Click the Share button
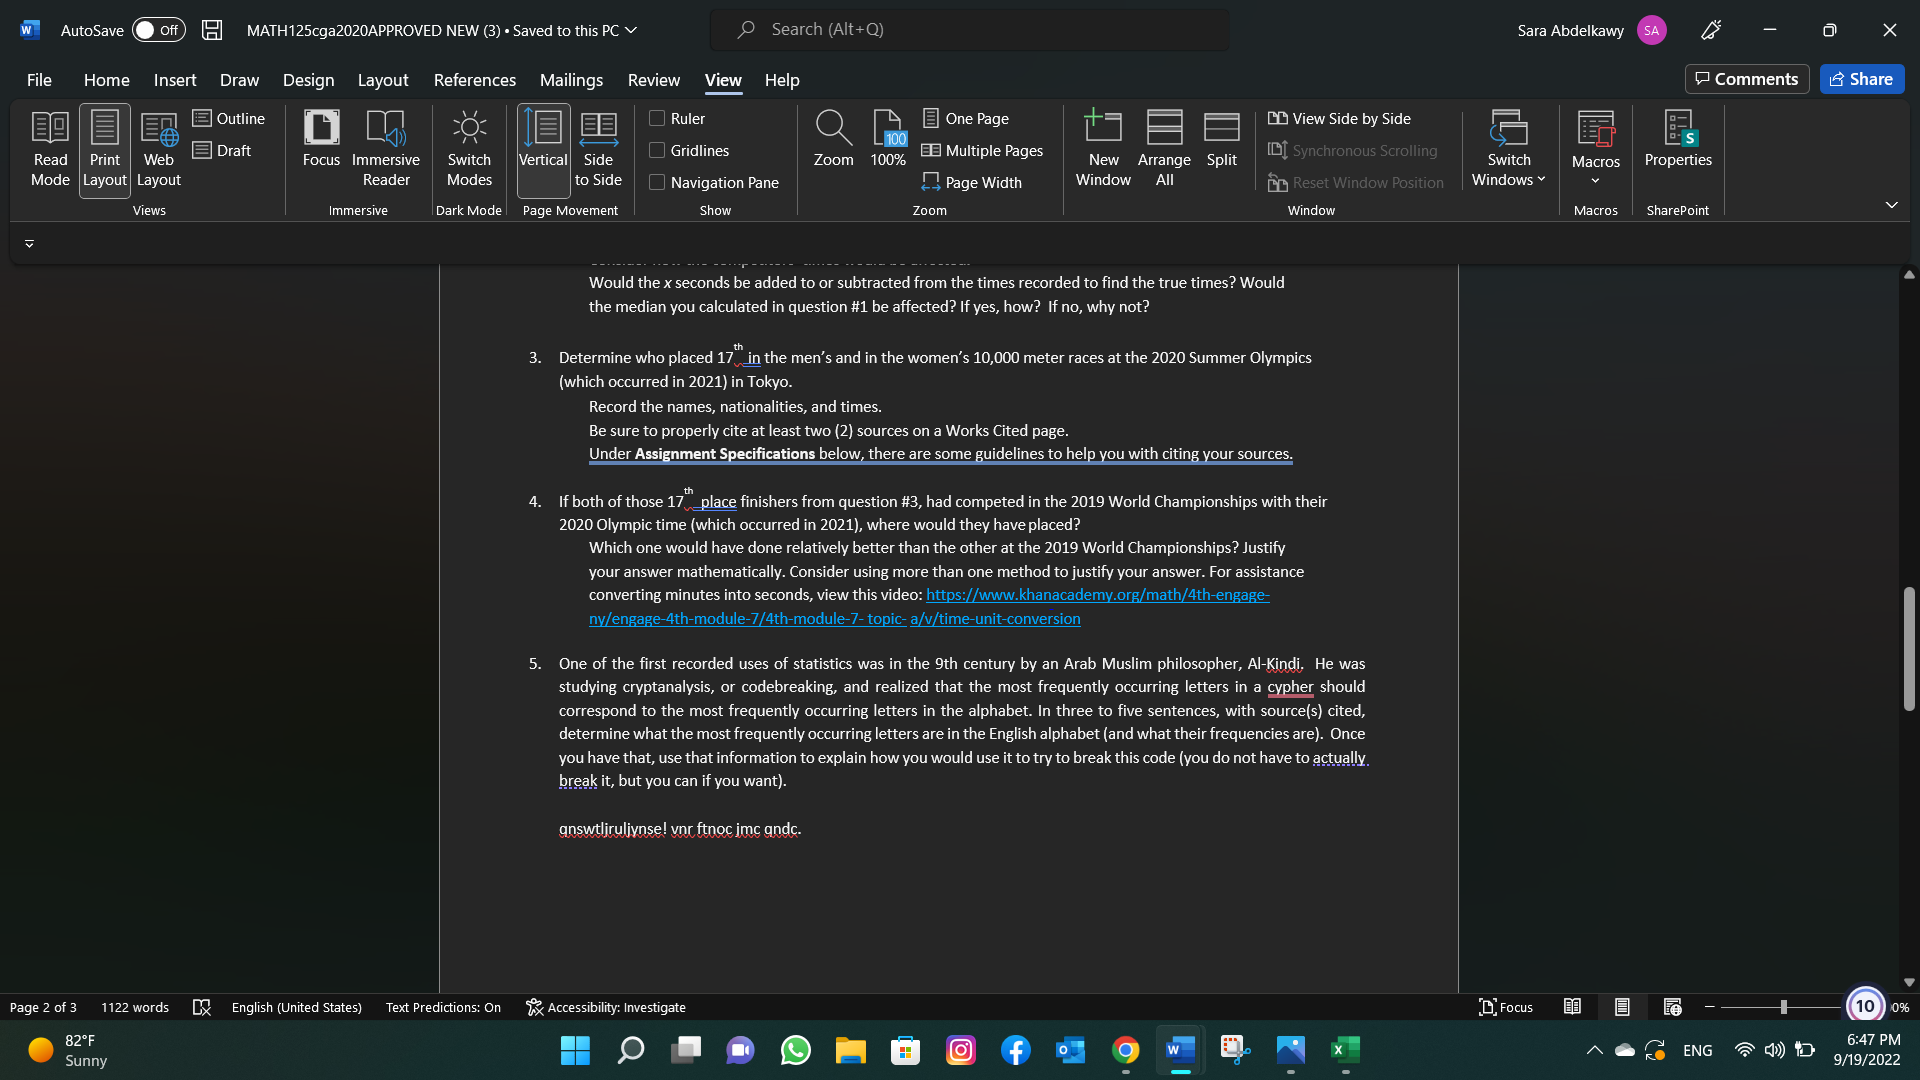 pos(1862,78)
